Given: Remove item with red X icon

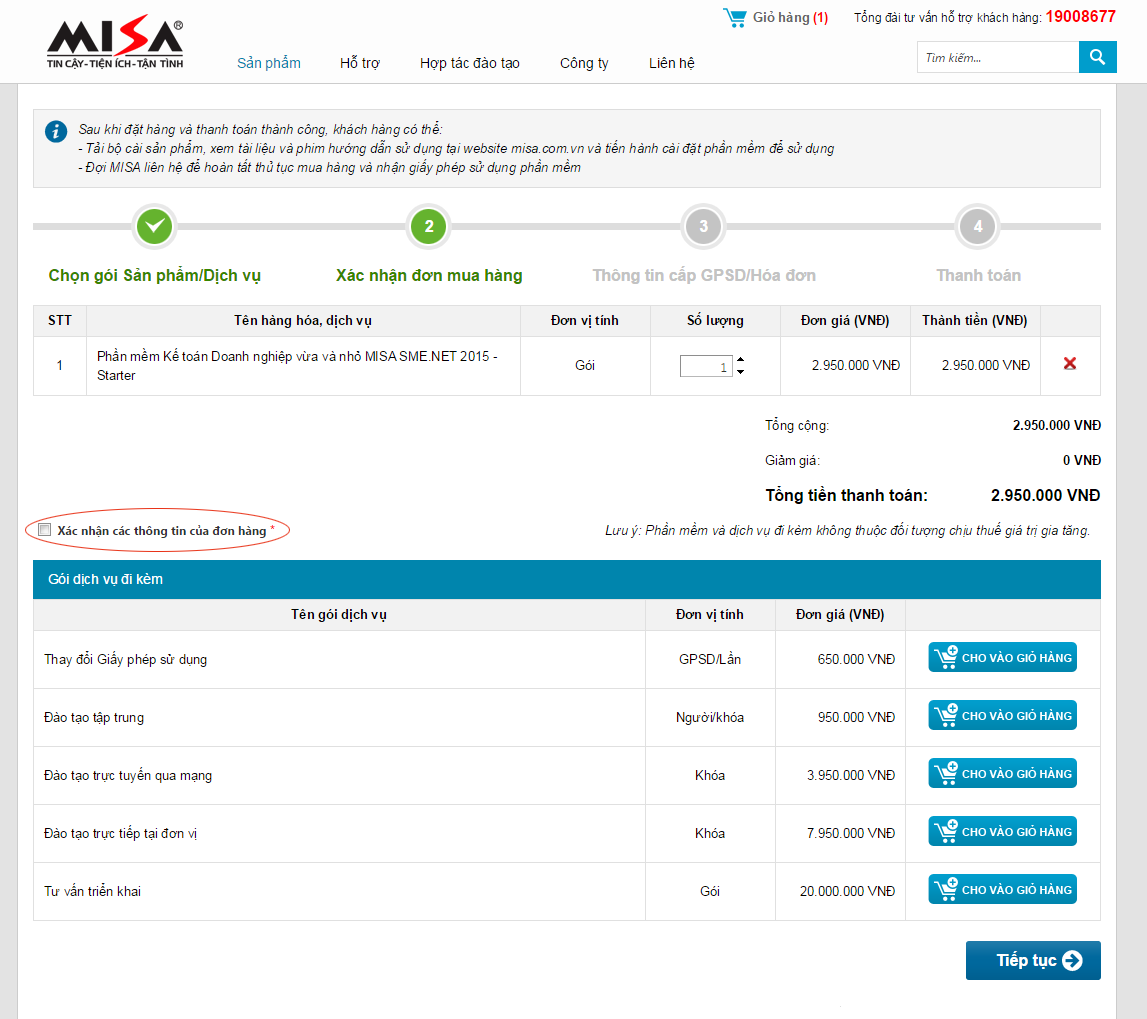Looking at the screenshot, I should coord(1070,364).
